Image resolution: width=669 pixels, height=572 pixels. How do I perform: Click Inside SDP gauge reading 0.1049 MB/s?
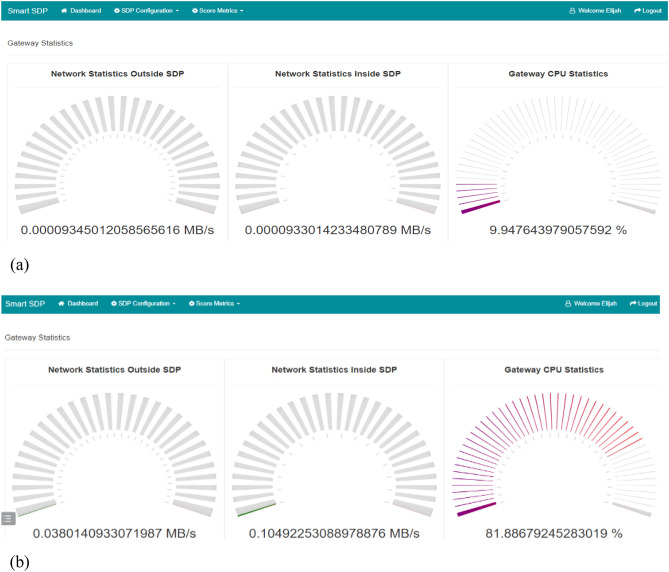click(334, 450)
